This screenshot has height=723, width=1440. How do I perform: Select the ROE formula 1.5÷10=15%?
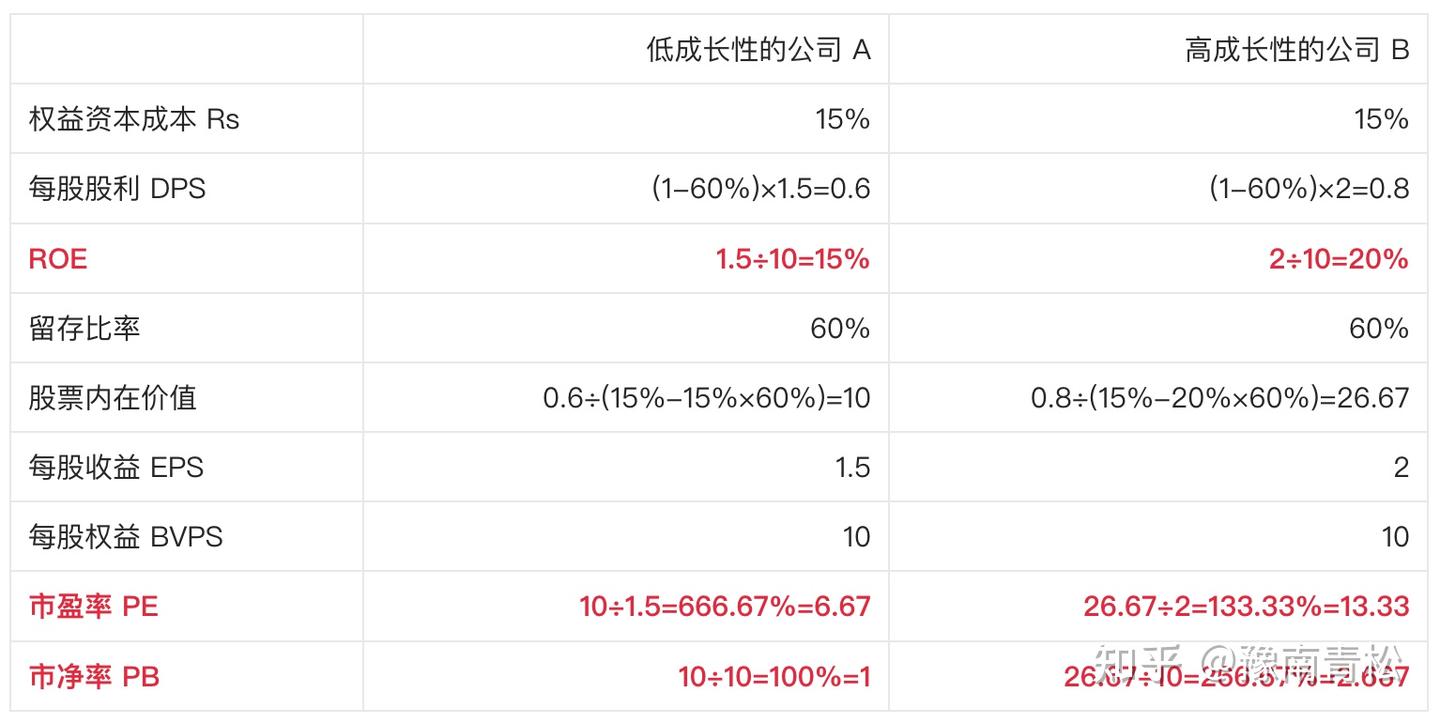click(792, 259)
